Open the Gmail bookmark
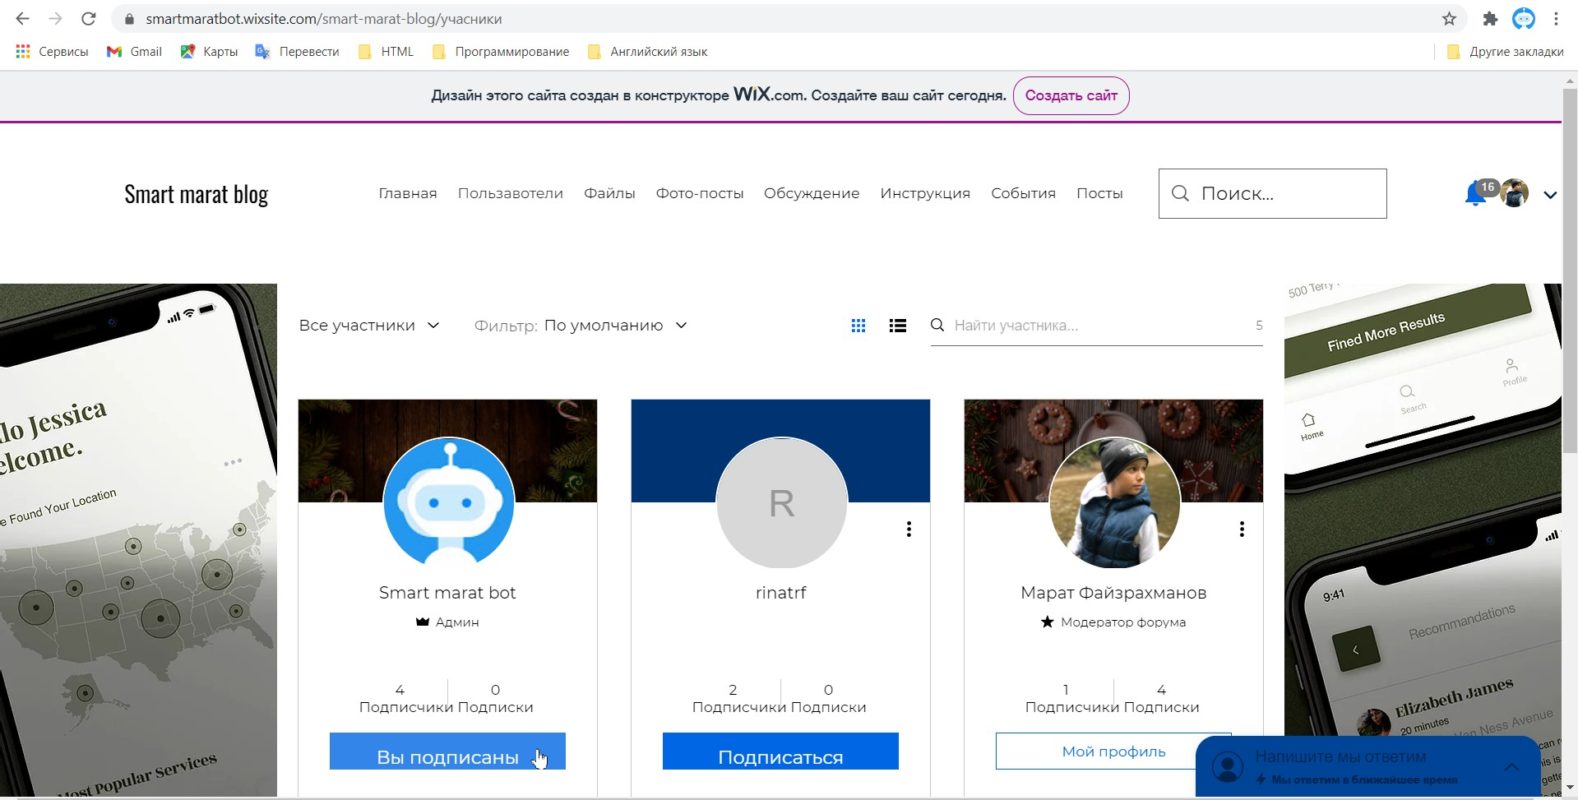1578x800 pixels. (x=134, y=51)
